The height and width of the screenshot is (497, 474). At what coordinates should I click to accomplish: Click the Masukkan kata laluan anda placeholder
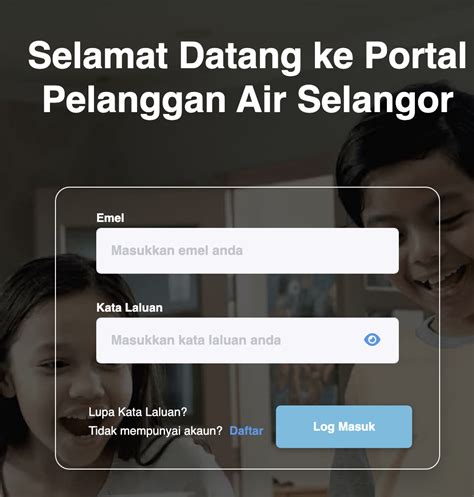(196, 340)
